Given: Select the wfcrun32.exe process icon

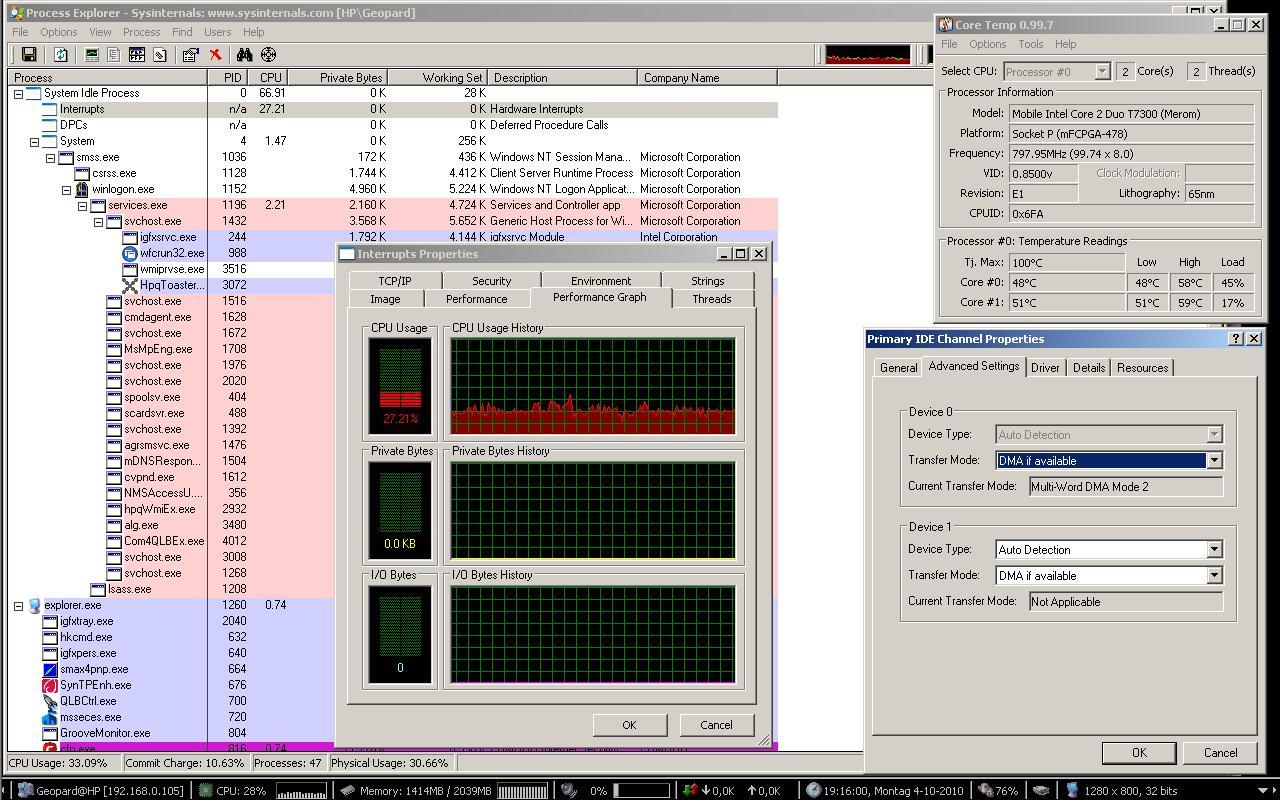Looking at the screenshot, I should (x=129, y=253).
